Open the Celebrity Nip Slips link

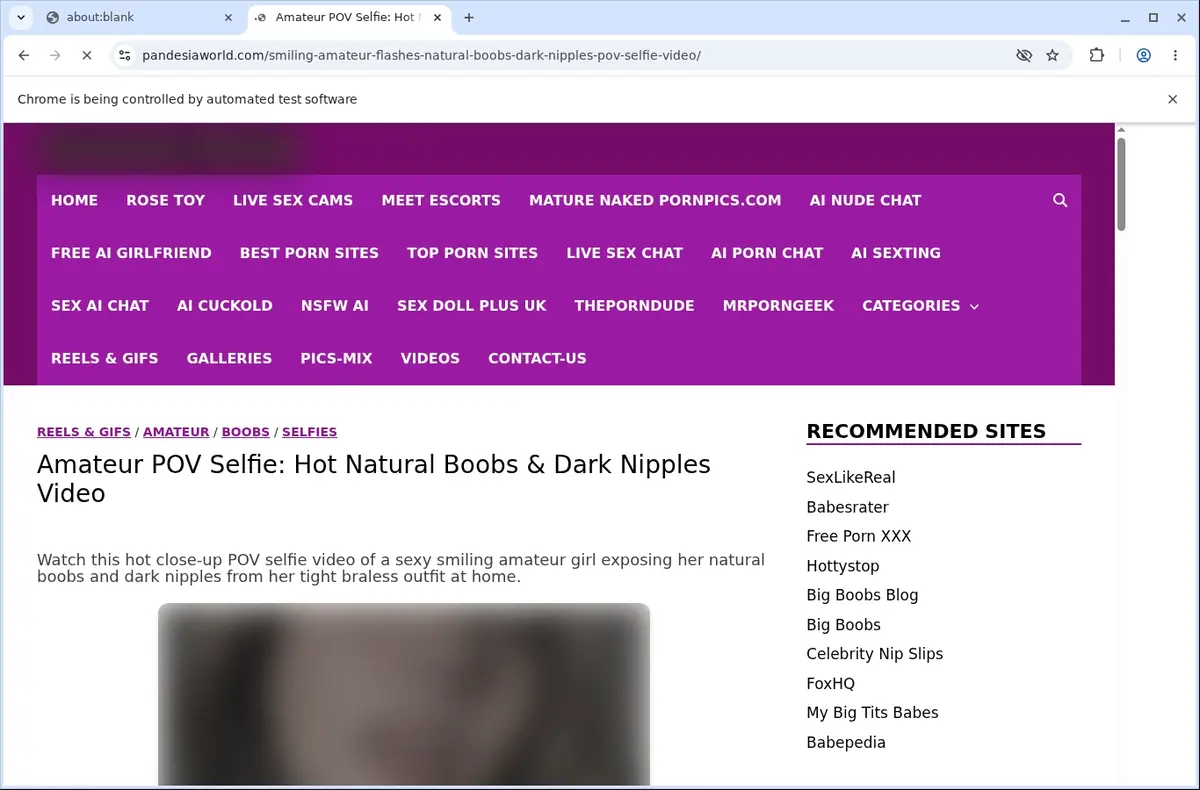[875, 654]
